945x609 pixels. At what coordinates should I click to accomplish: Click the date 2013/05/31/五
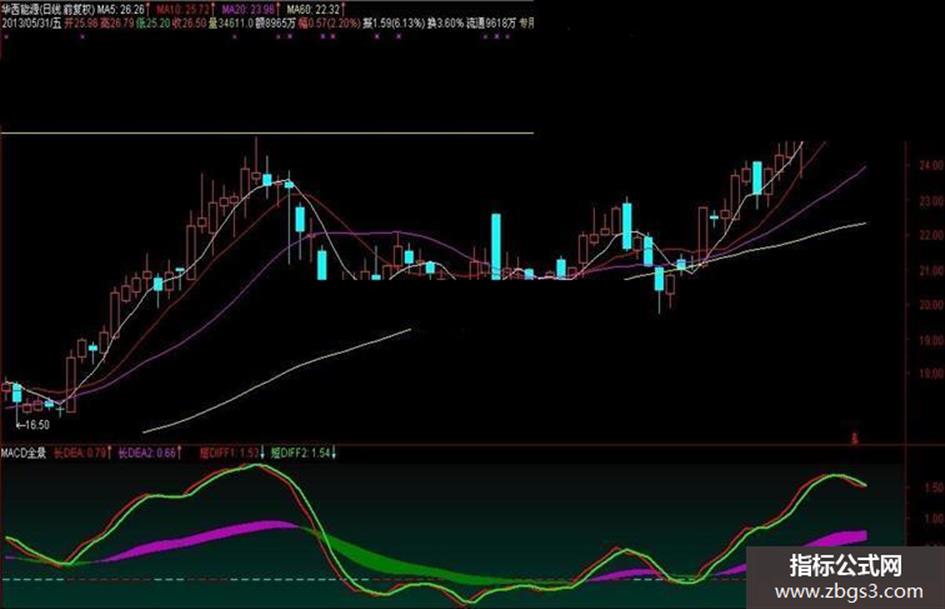[31, 24]
